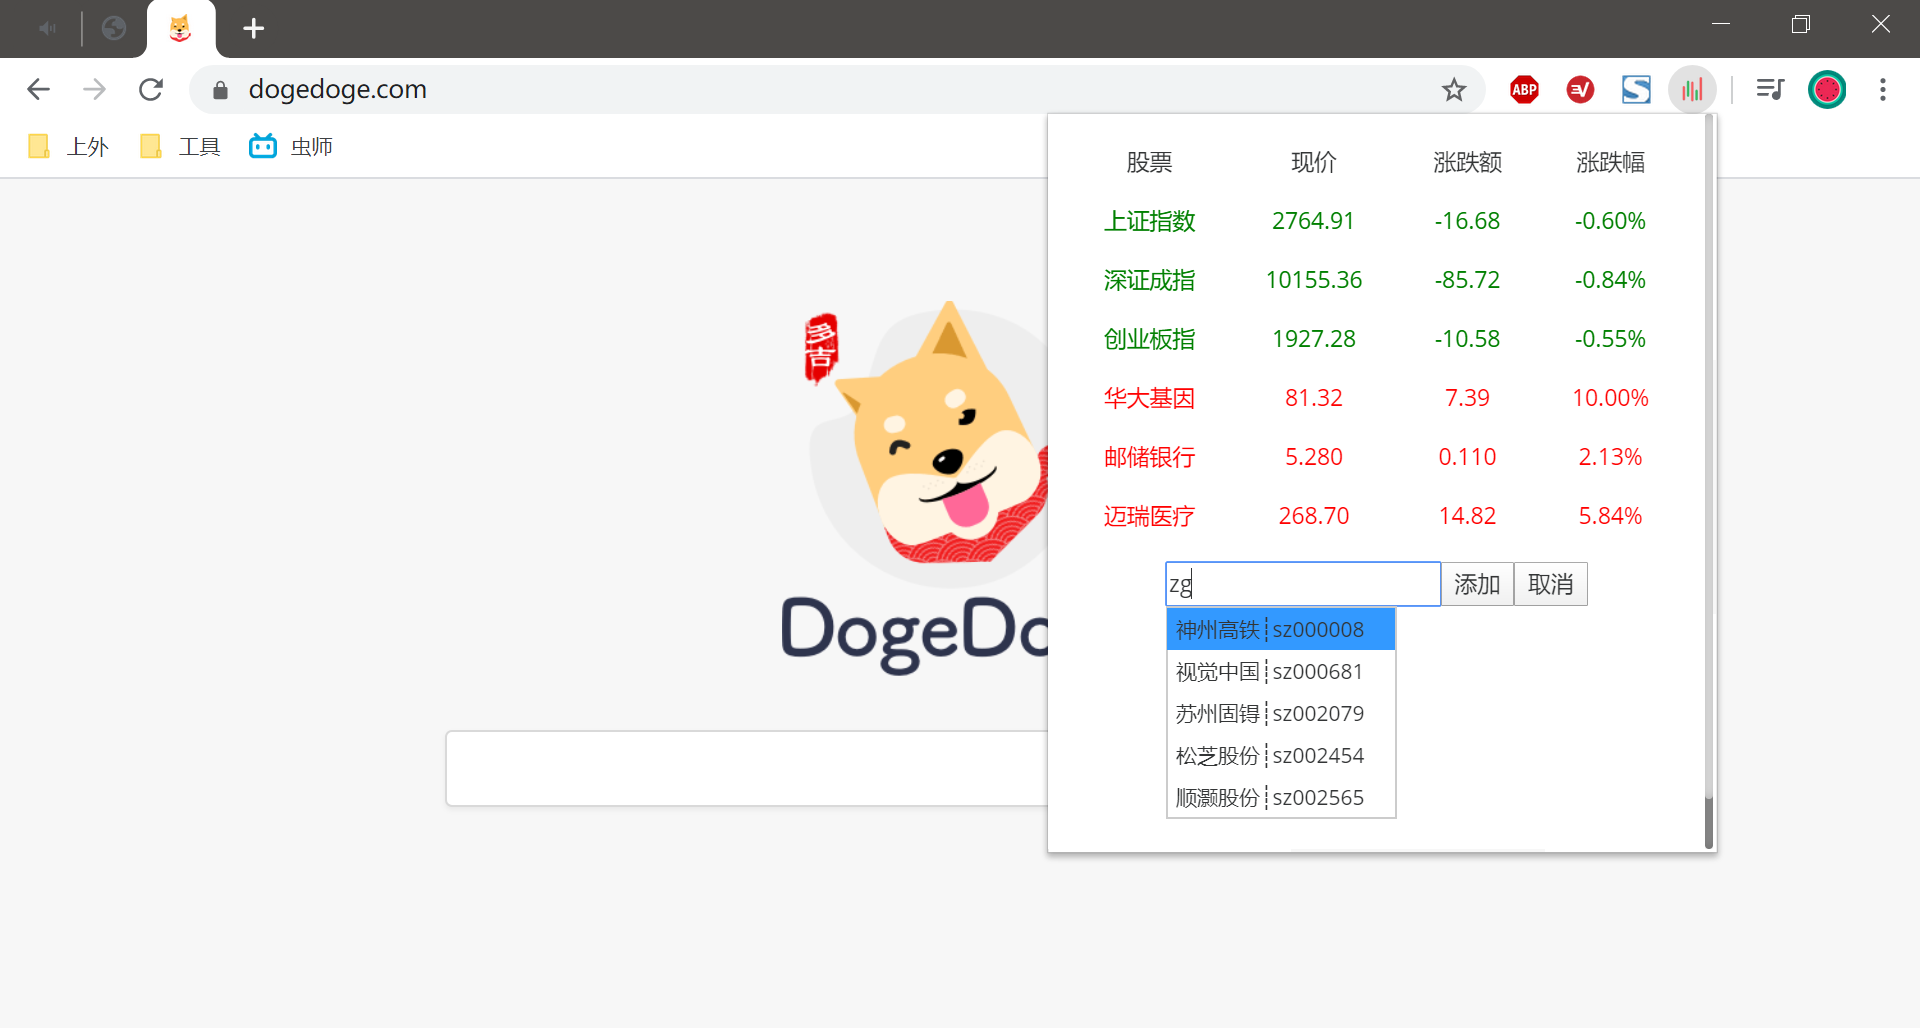Viewport: 1920px width, 1028px height.
Task: Select suggestion 神州高铁 sz000008
Action: point(1281,629)
